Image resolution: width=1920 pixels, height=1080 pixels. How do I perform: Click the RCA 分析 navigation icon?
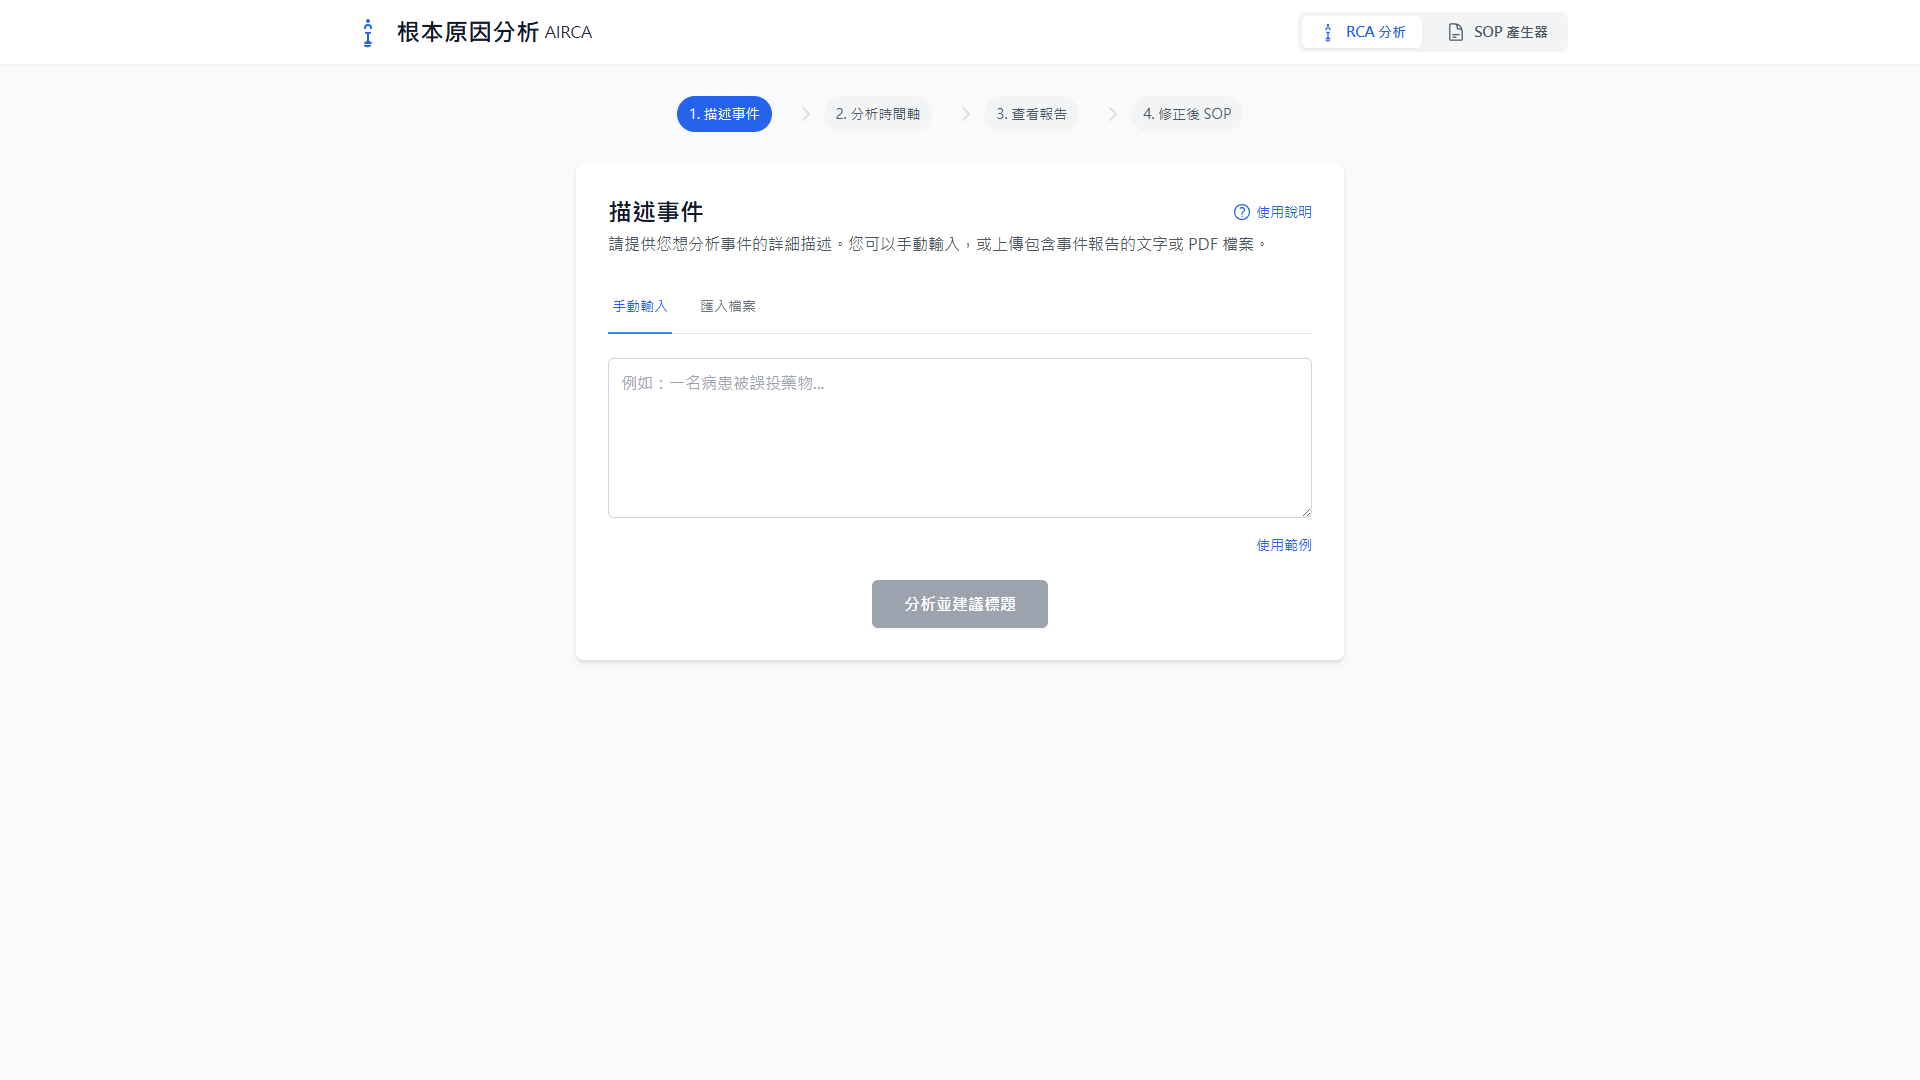(x=1328, y=32)
